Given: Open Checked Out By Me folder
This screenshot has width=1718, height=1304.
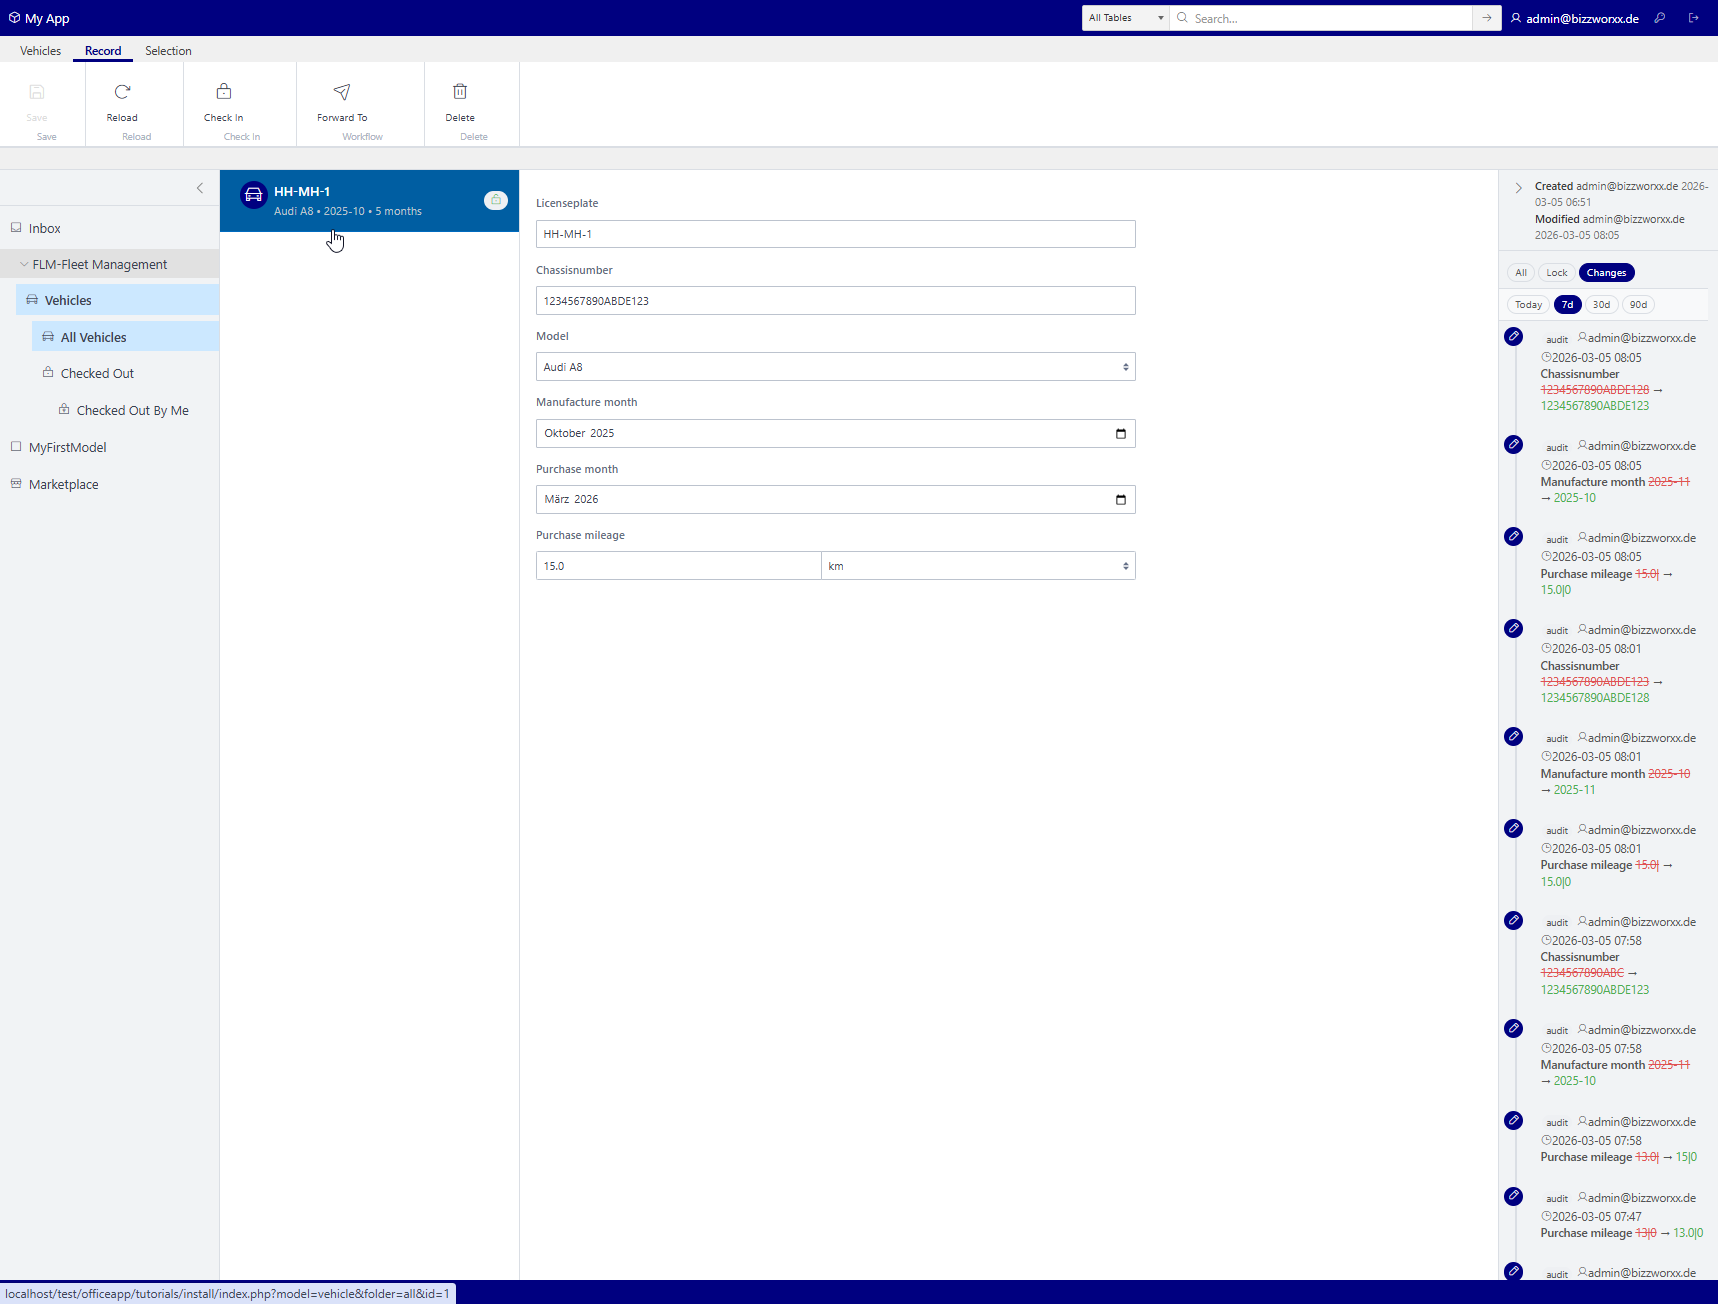Looking at the screenshot, I should tap(132, 411).
